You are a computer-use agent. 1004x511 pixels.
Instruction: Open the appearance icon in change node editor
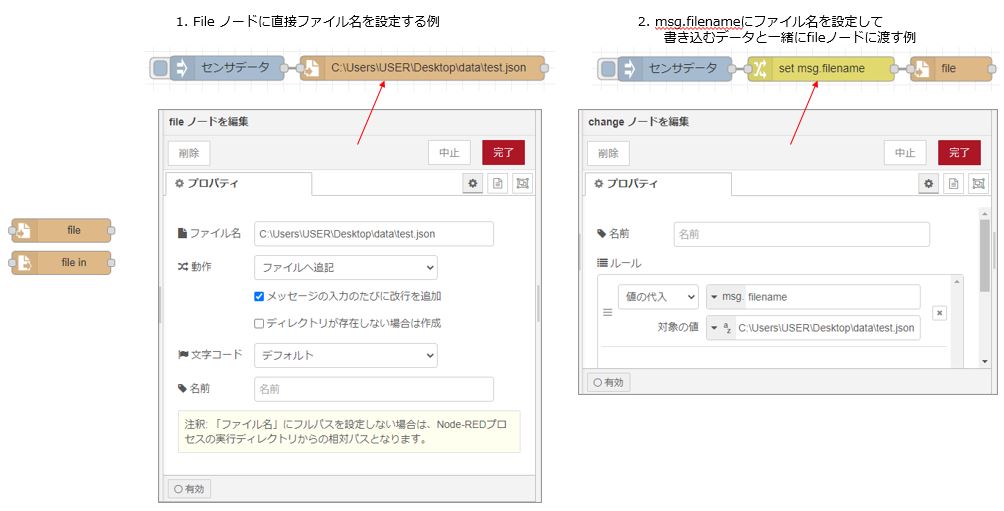coord(978,184)
